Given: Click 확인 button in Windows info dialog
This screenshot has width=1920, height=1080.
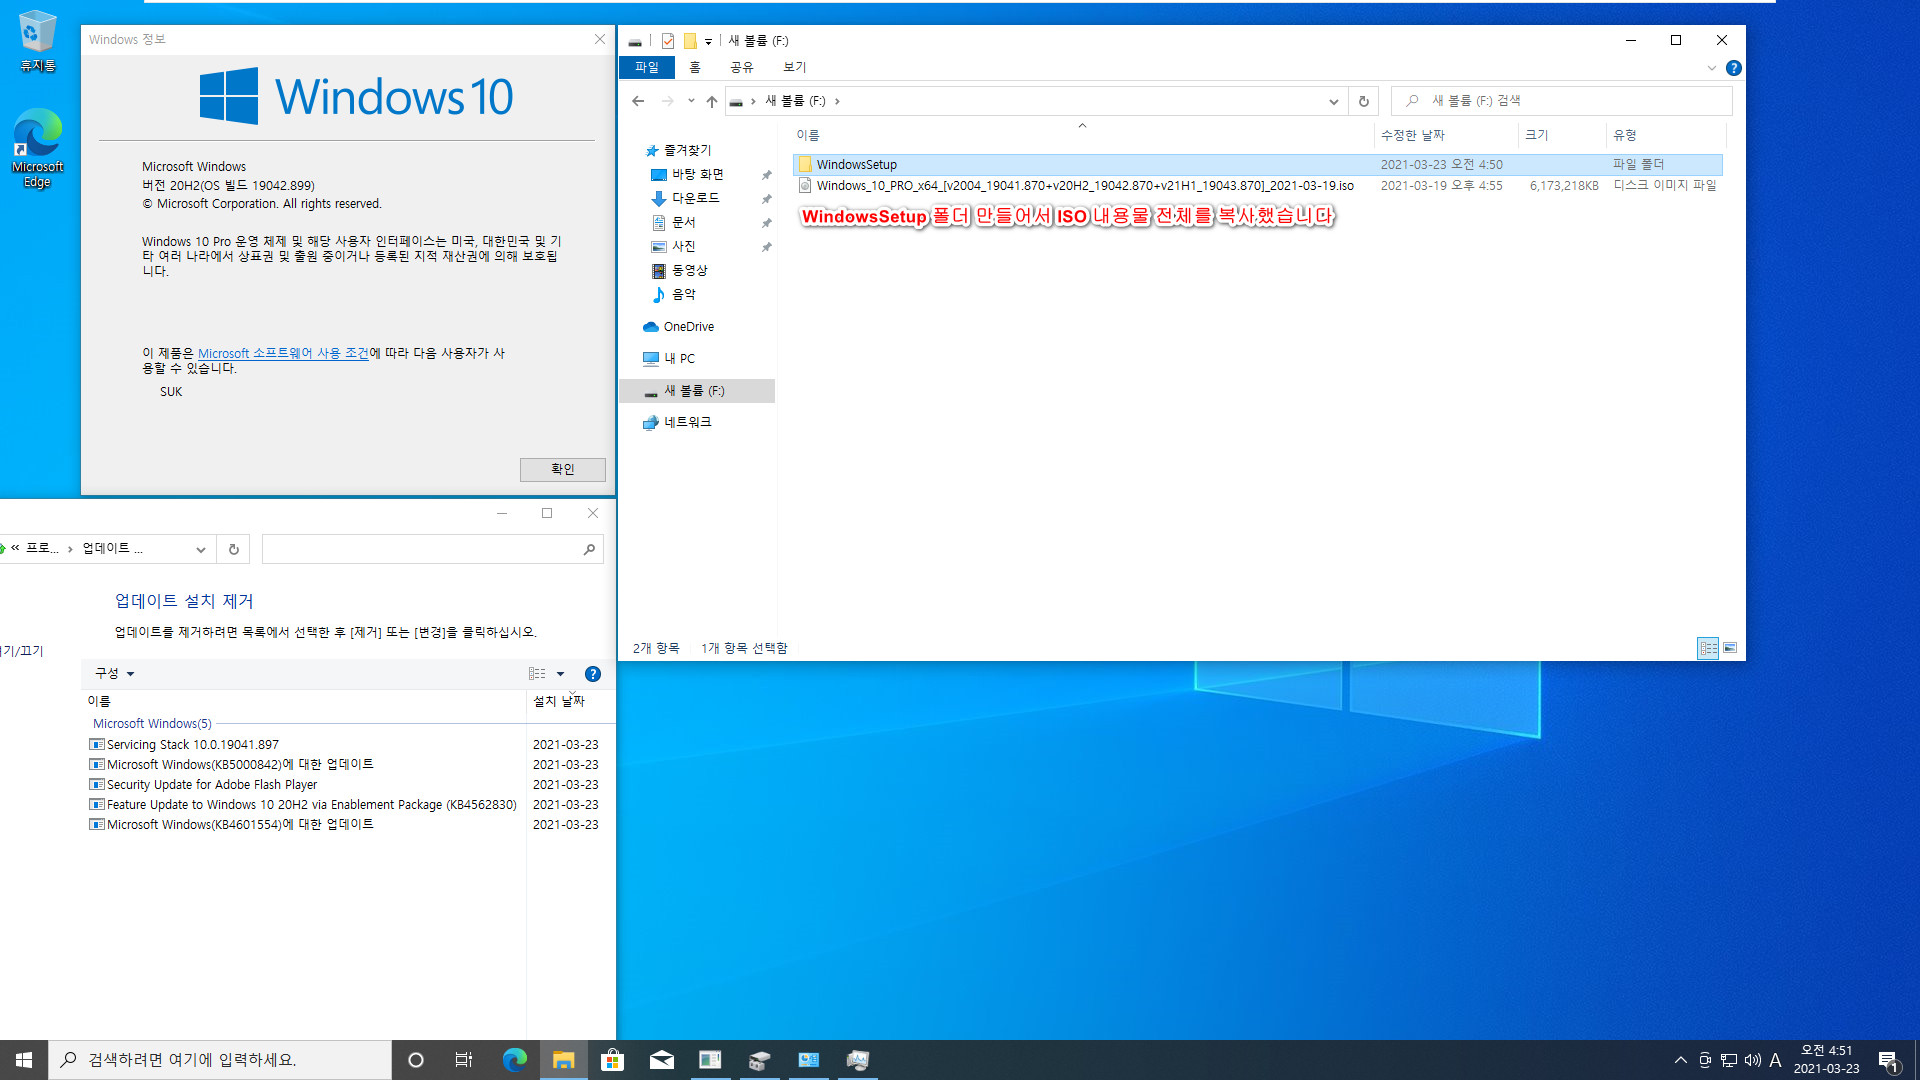Looking at the screenshot, I should 563,469.
